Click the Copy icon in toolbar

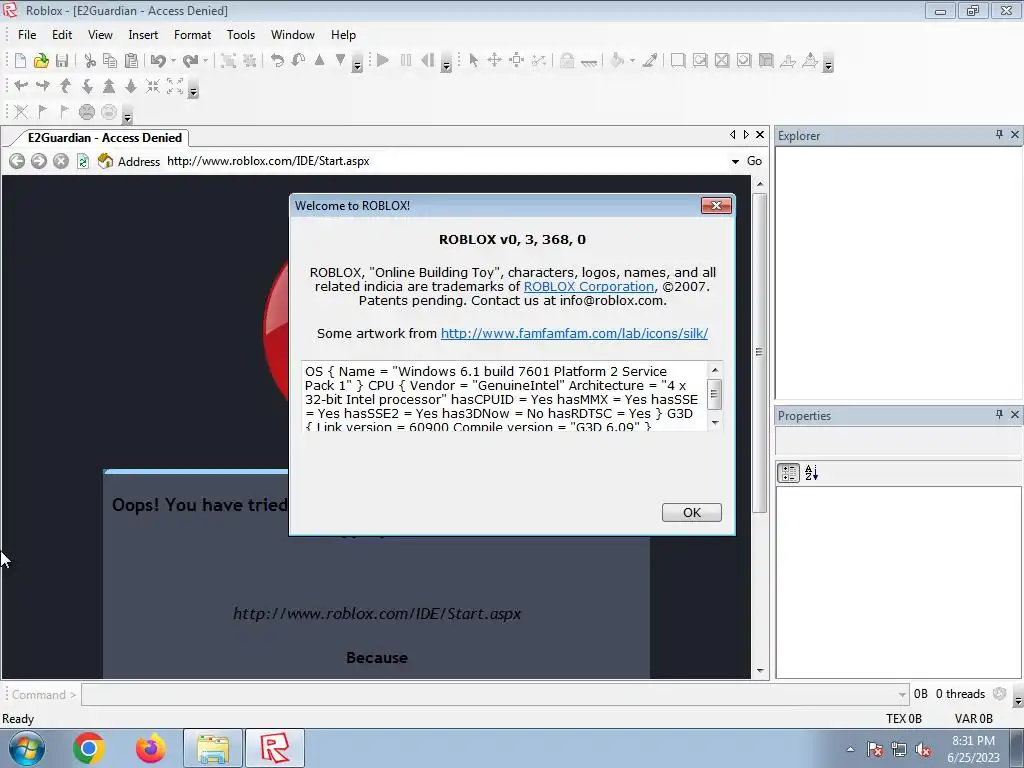110,61
